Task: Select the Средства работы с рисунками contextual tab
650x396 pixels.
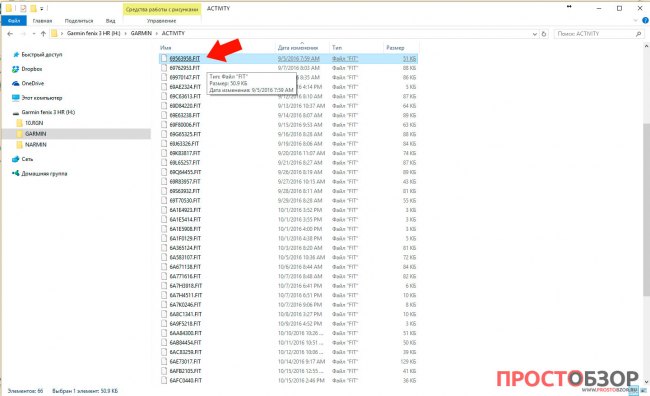Action: 162,9
